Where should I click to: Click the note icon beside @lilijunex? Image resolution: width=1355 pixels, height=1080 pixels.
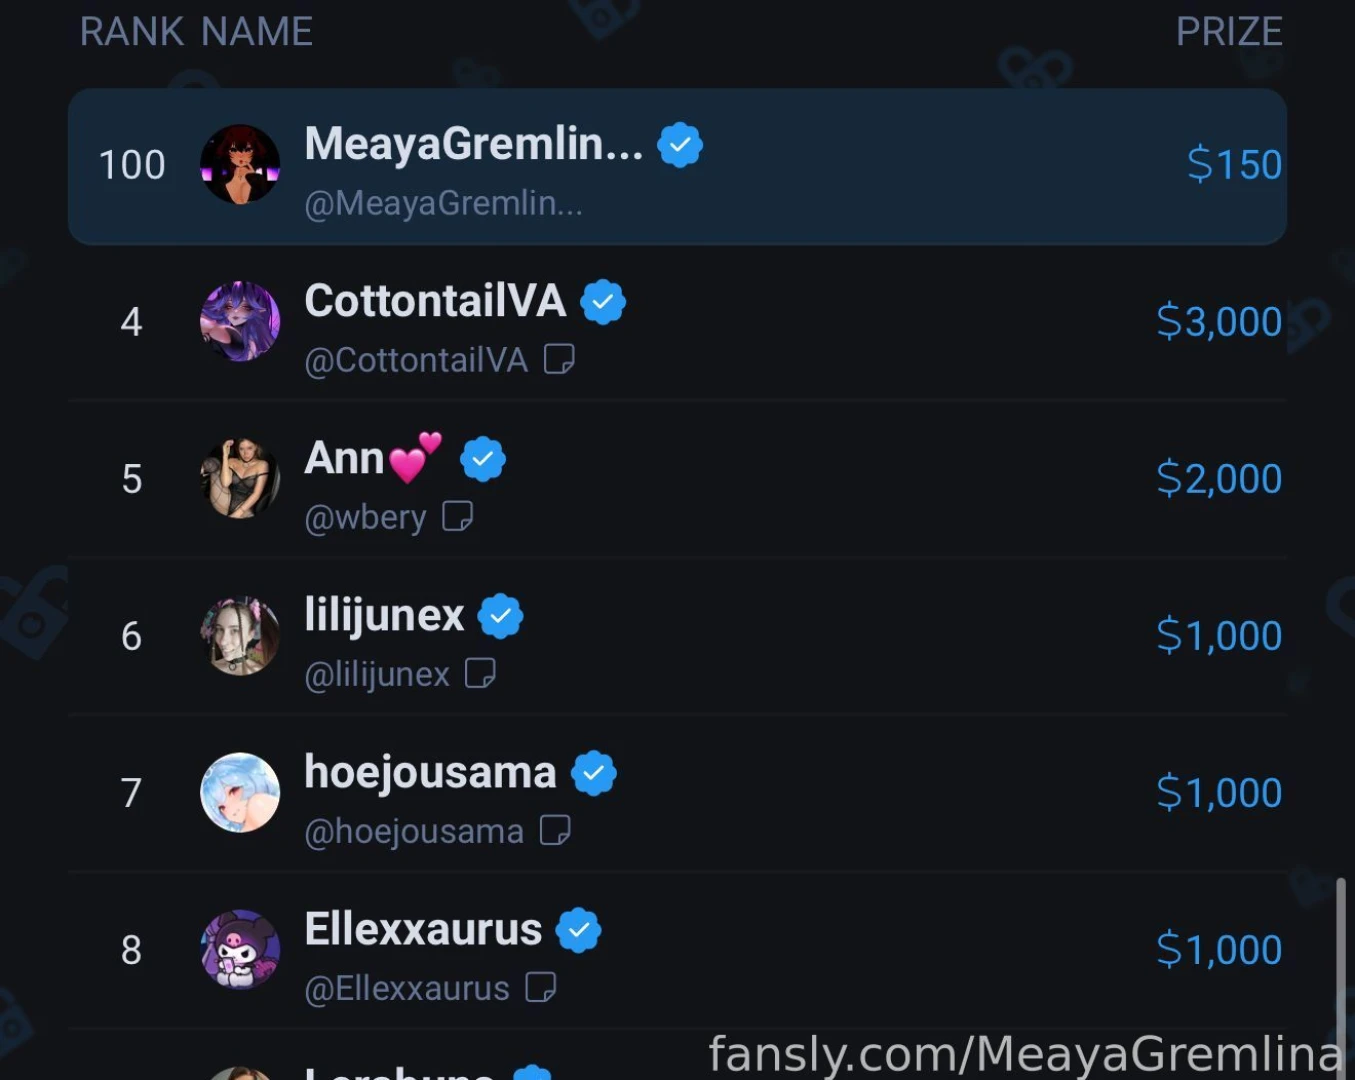[x=480, y=673]
